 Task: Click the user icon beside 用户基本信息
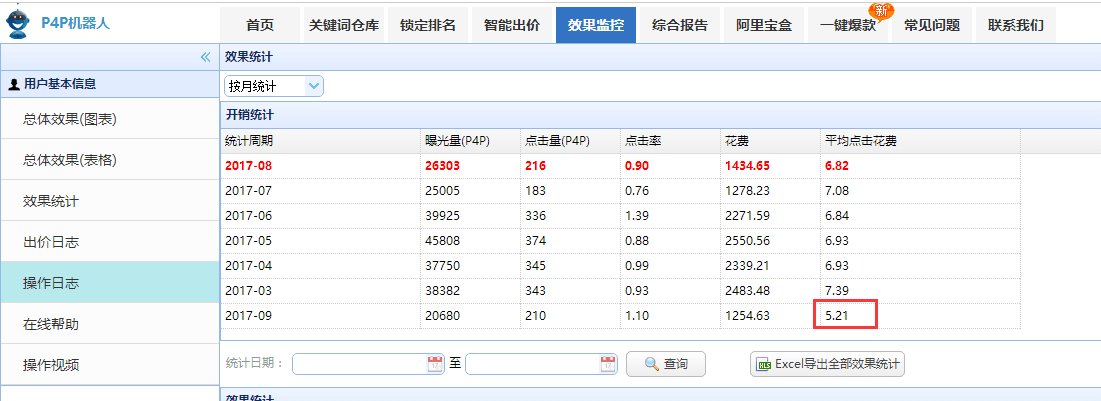(x=13, y=85)
